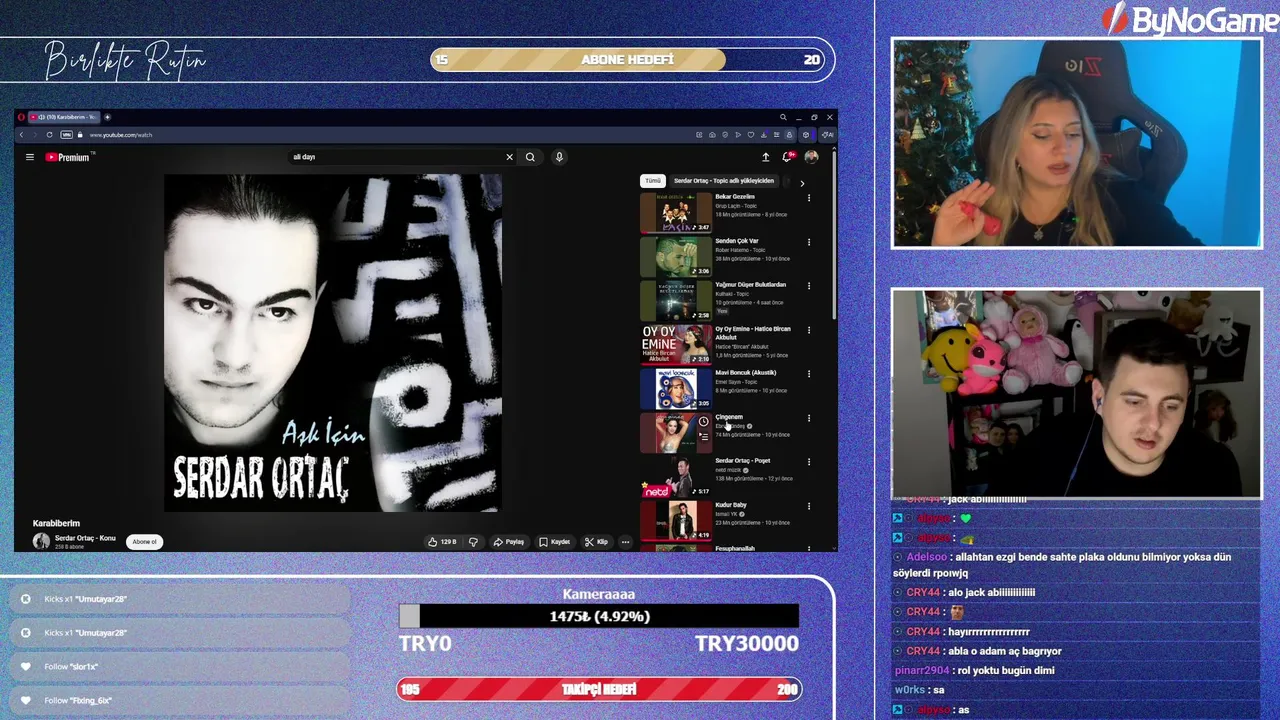The width and height of the screenshot is (1280, 720).
Task: Open the YouTube notifications bell
Action: tap(788, 157)
